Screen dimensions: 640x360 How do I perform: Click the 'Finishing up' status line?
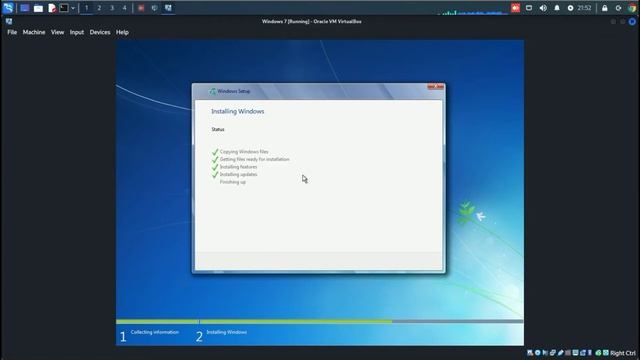coord(233,182)
